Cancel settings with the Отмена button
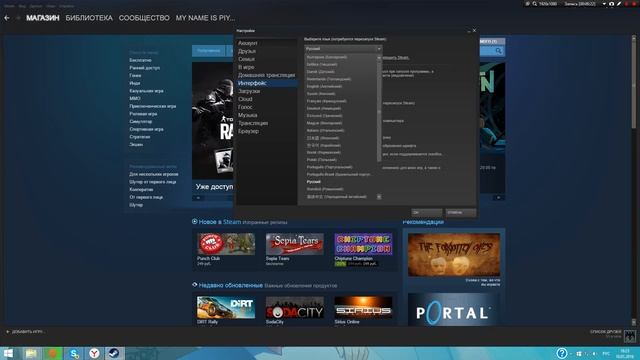 click(460, 212)
